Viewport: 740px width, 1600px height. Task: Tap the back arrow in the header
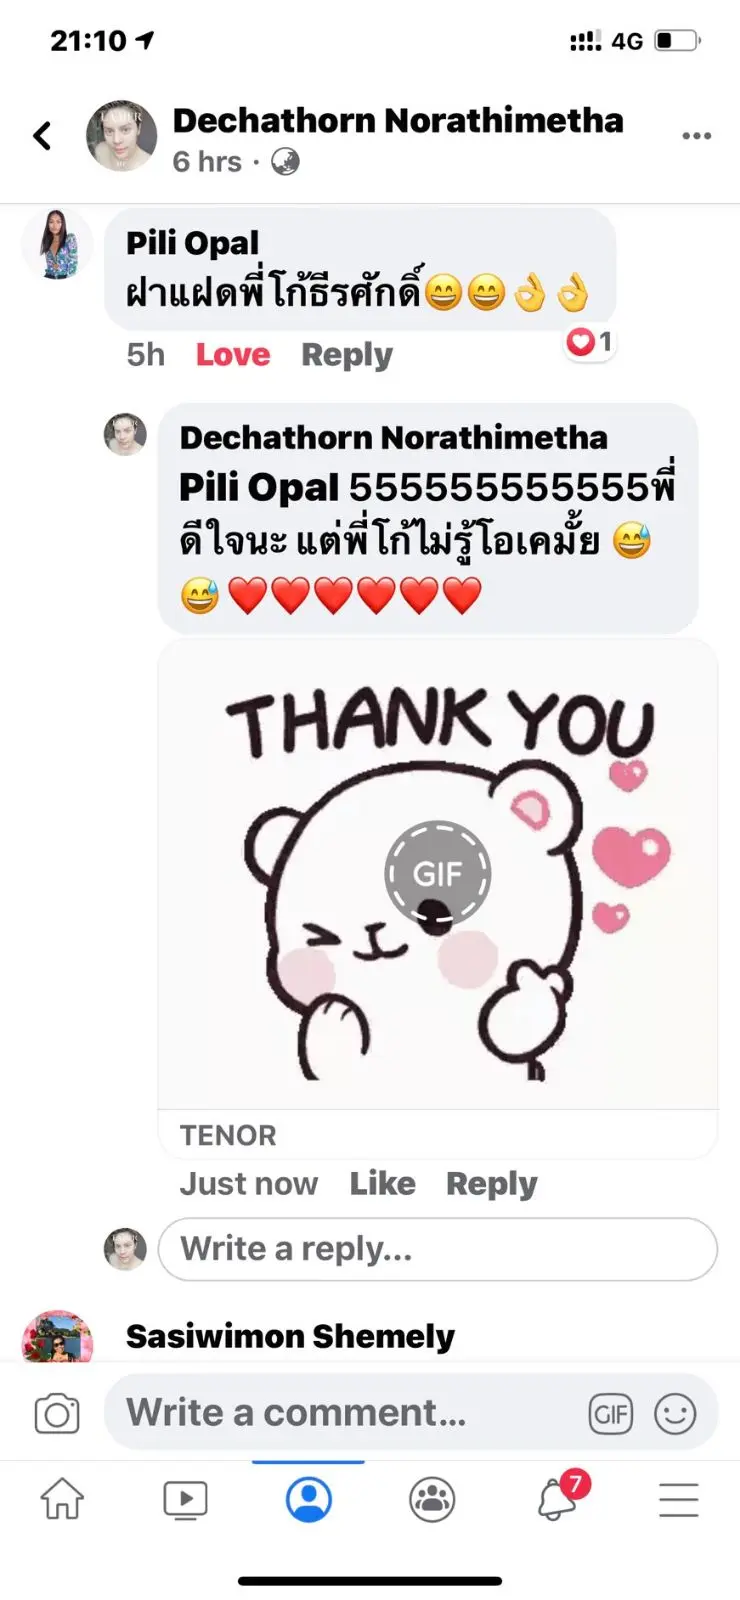[x=42, y=136]
